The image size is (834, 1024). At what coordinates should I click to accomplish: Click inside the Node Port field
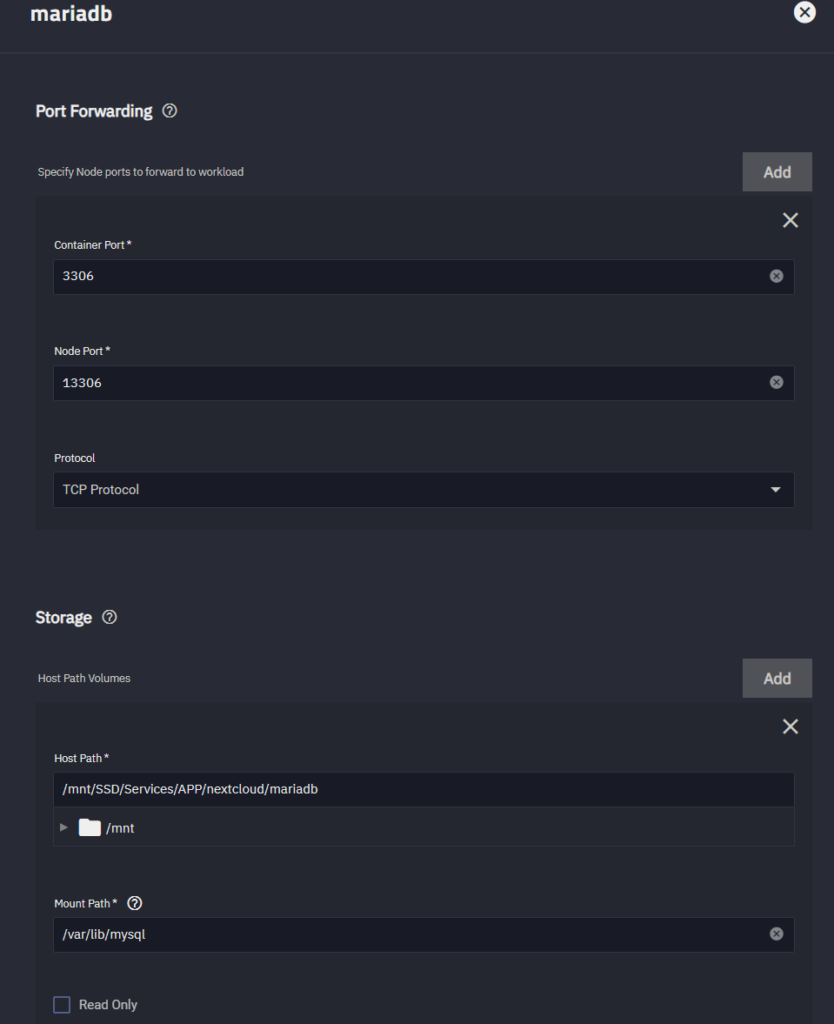pyautogui.click(x=400, y=382)
